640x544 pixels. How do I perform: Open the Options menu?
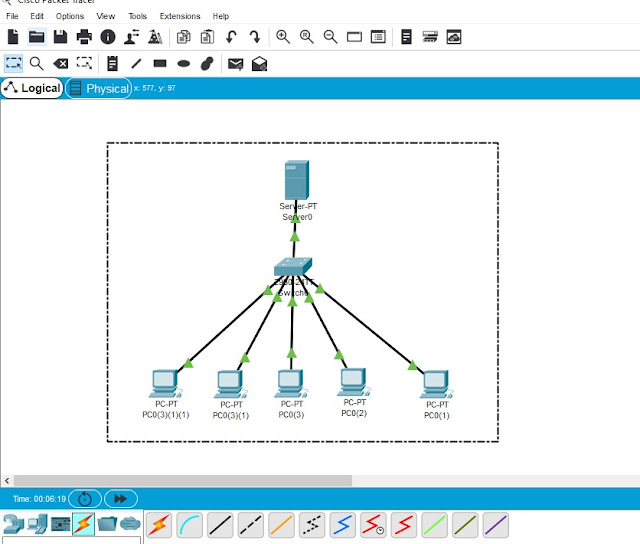pos(70,16)
